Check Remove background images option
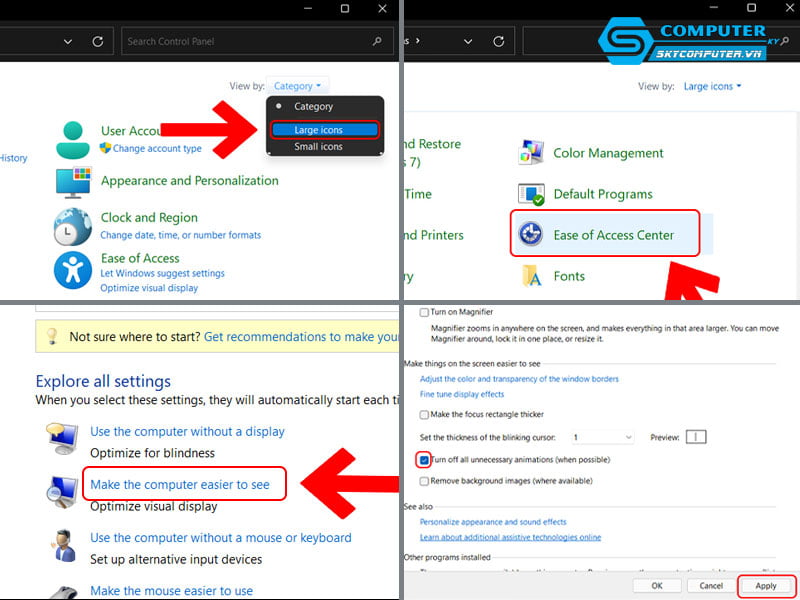Image resolution: width=800 pixels, height=600 pixels. [425, 481]
